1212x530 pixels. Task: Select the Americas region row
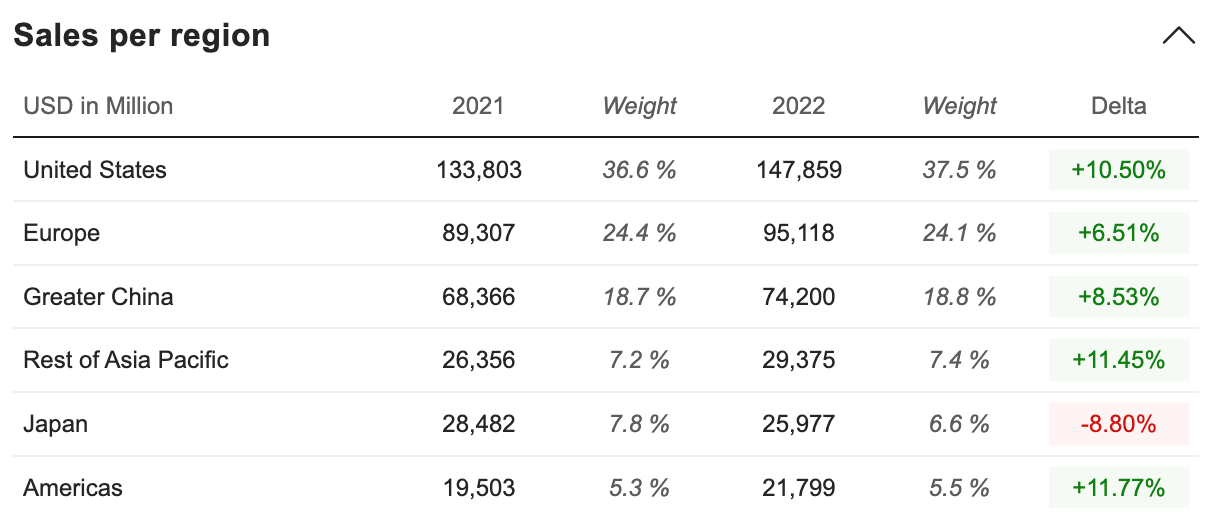73,488
